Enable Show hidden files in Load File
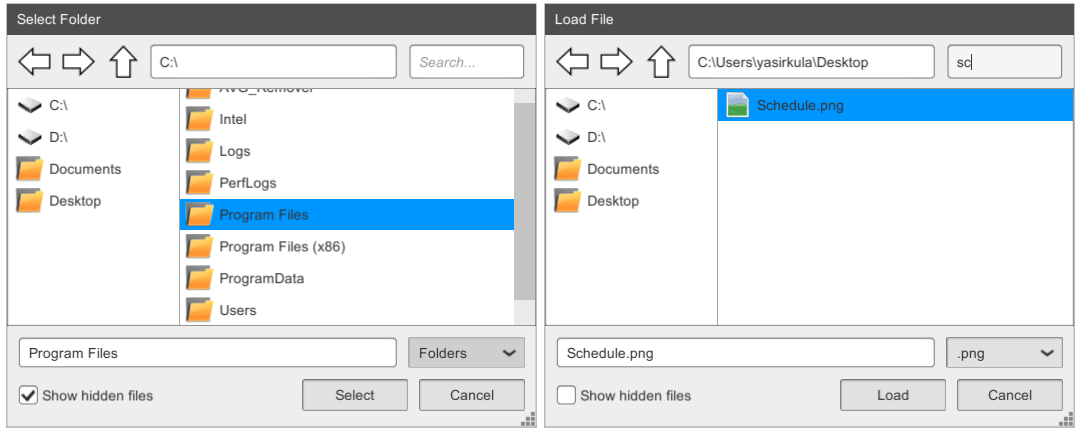Image resolution: width=1080 pixels, height=432 pixels. [x=566, y=395]
